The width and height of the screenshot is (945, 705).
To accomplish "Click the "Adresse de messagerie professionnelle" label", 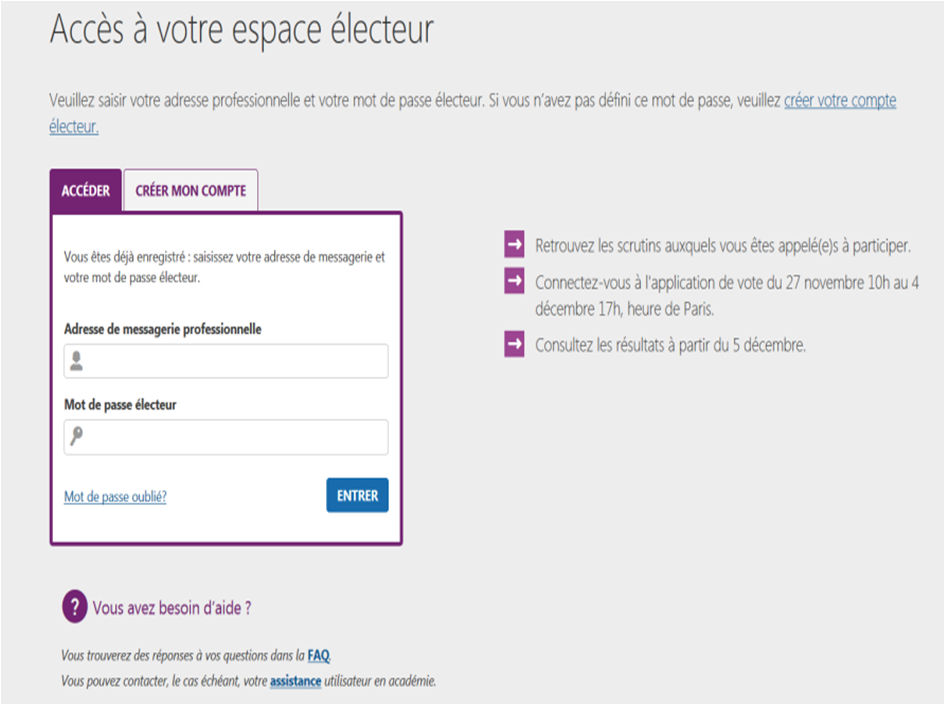I will (x=166, y=331).
